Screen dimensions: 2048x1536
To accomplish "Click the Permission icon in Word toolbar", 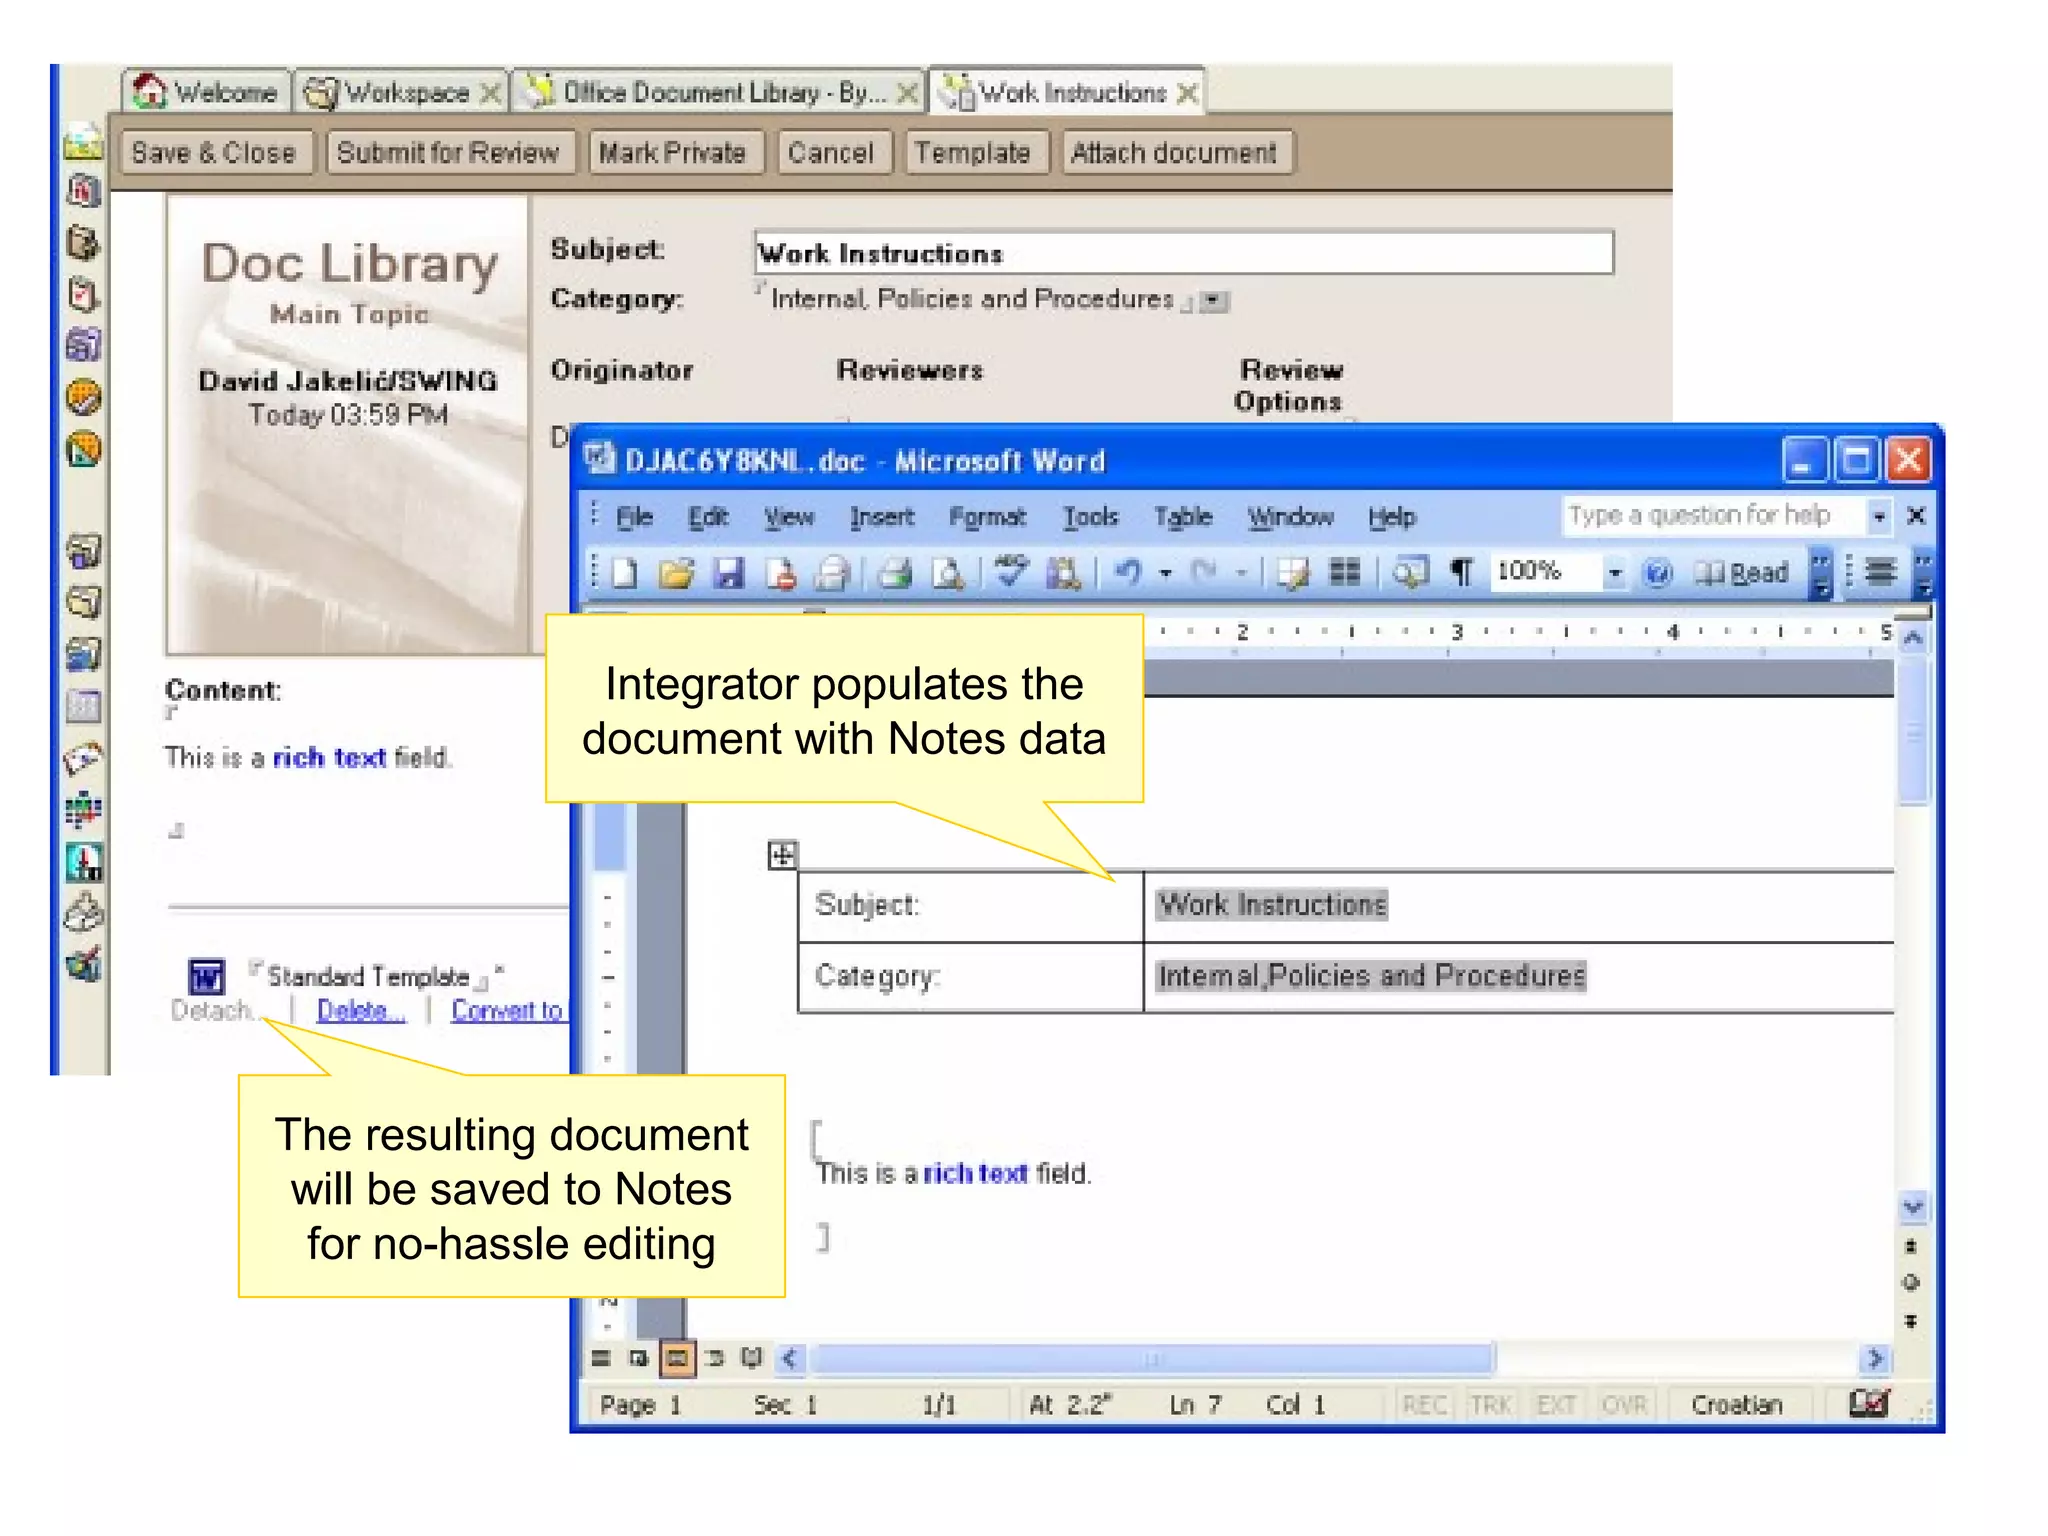I will [781, 573].
